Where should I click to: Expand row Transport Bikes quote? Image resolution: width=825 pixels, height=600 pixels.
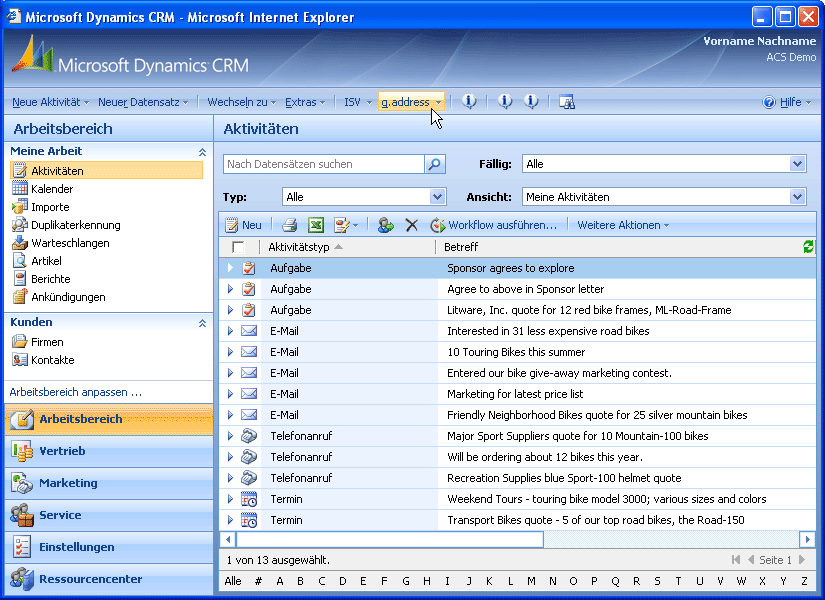pyautogui.click(x=230, y=520)
